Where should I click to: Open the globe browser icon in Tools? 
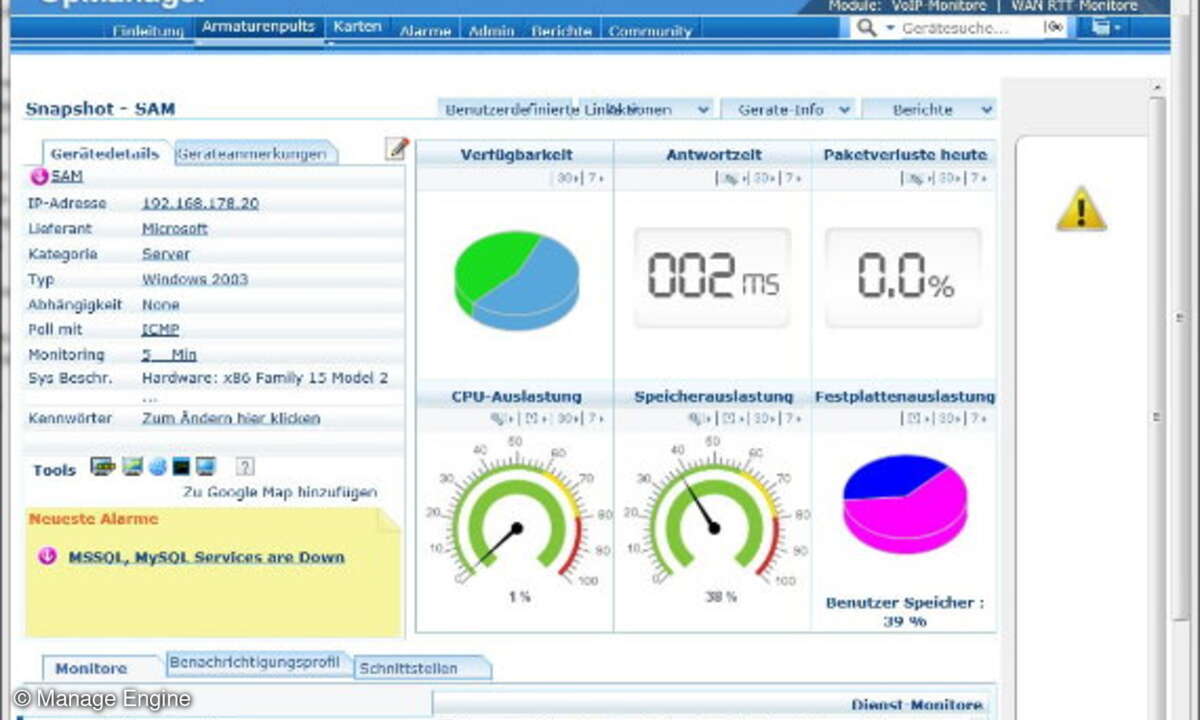point(157,467)
